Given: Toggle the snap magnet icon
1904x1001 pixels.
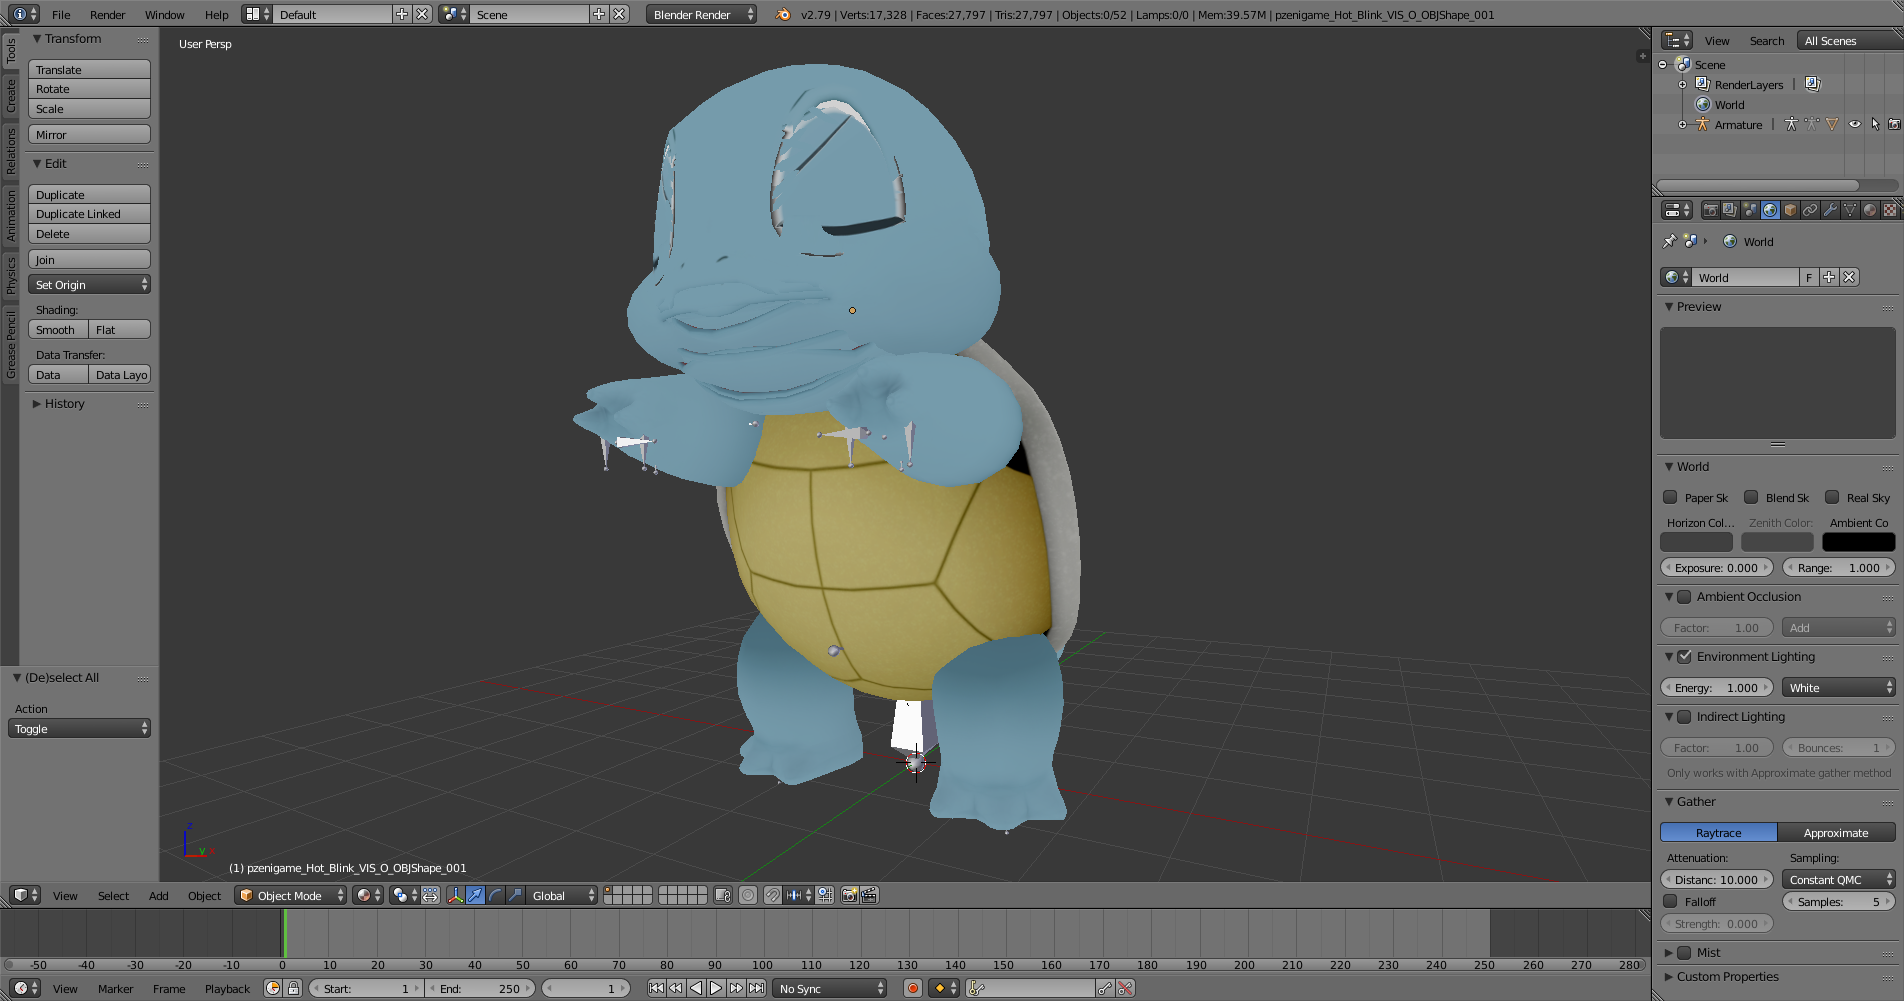Looking at the screenshot, I should coord(772,895).
